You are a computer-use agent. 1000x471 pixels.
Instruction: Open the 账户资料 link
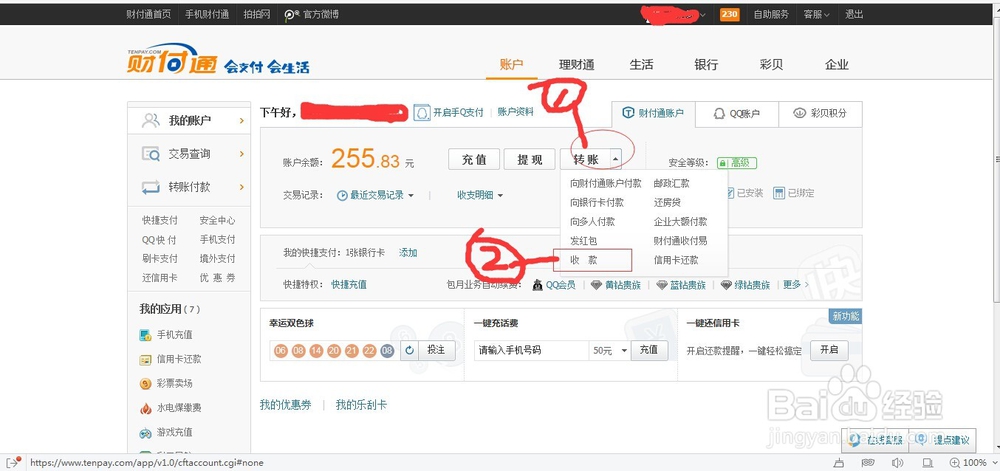[x=515, y=112]
